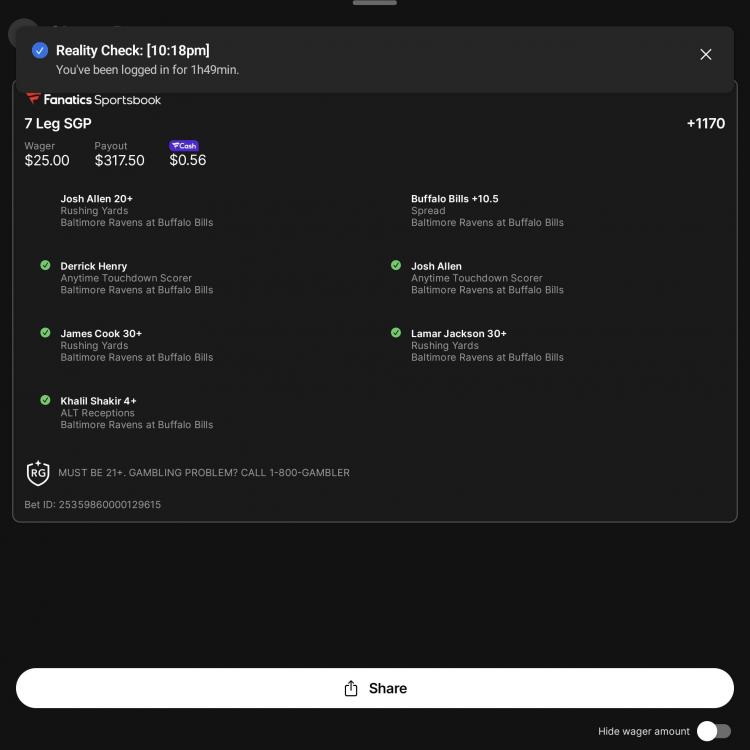
Task: Click the +1170 odds value
Action: click(705, 124)
